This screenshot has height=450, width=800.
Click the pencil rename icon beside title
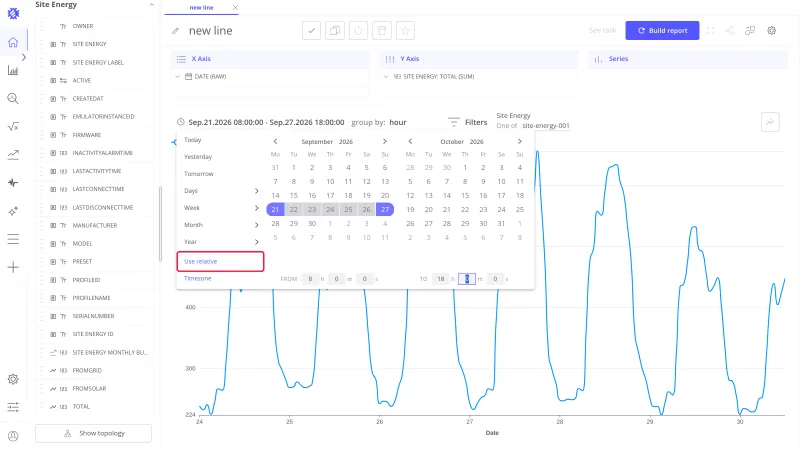pyautogui.click(x=176, y=31)
